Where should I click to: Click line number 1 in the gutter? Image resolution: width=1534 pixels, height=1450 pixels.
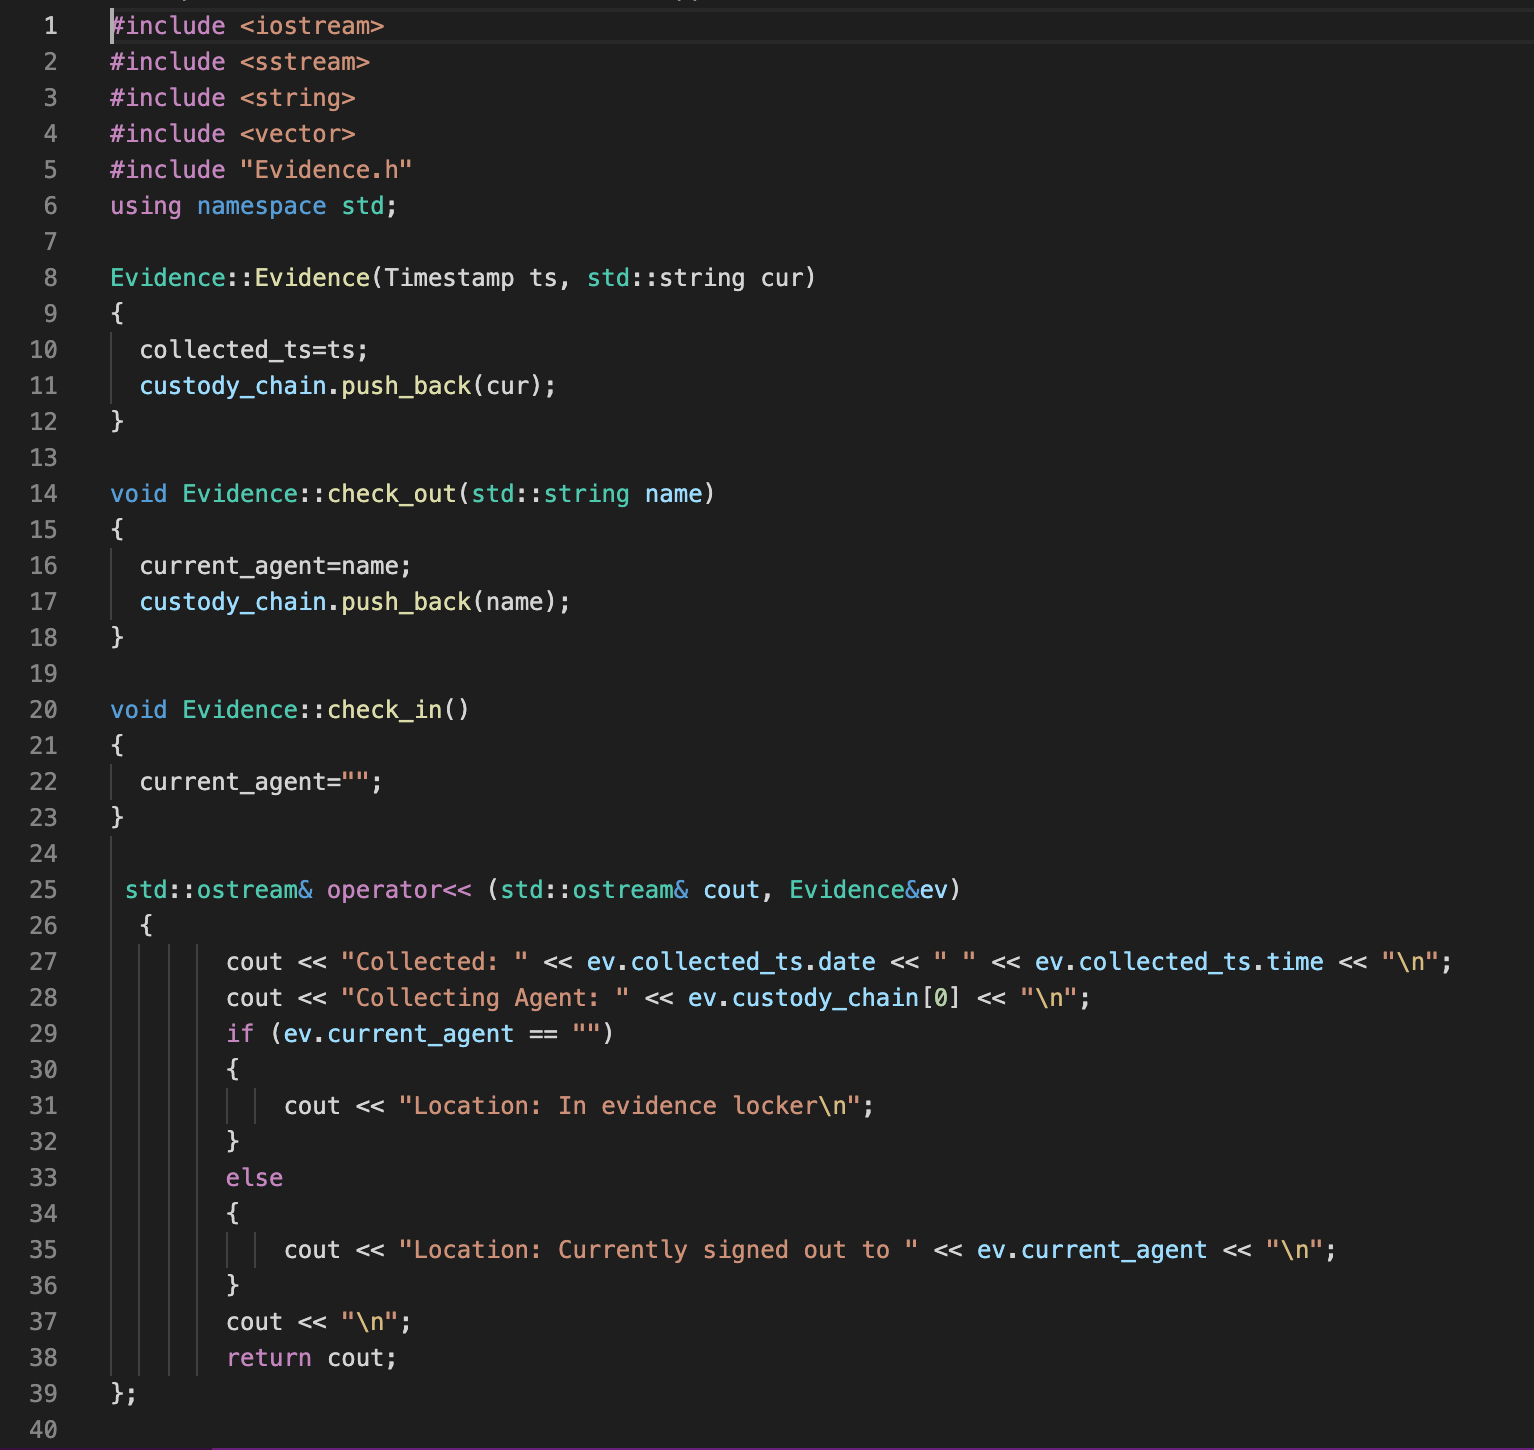pyautogui.click(x=50, y=26)
